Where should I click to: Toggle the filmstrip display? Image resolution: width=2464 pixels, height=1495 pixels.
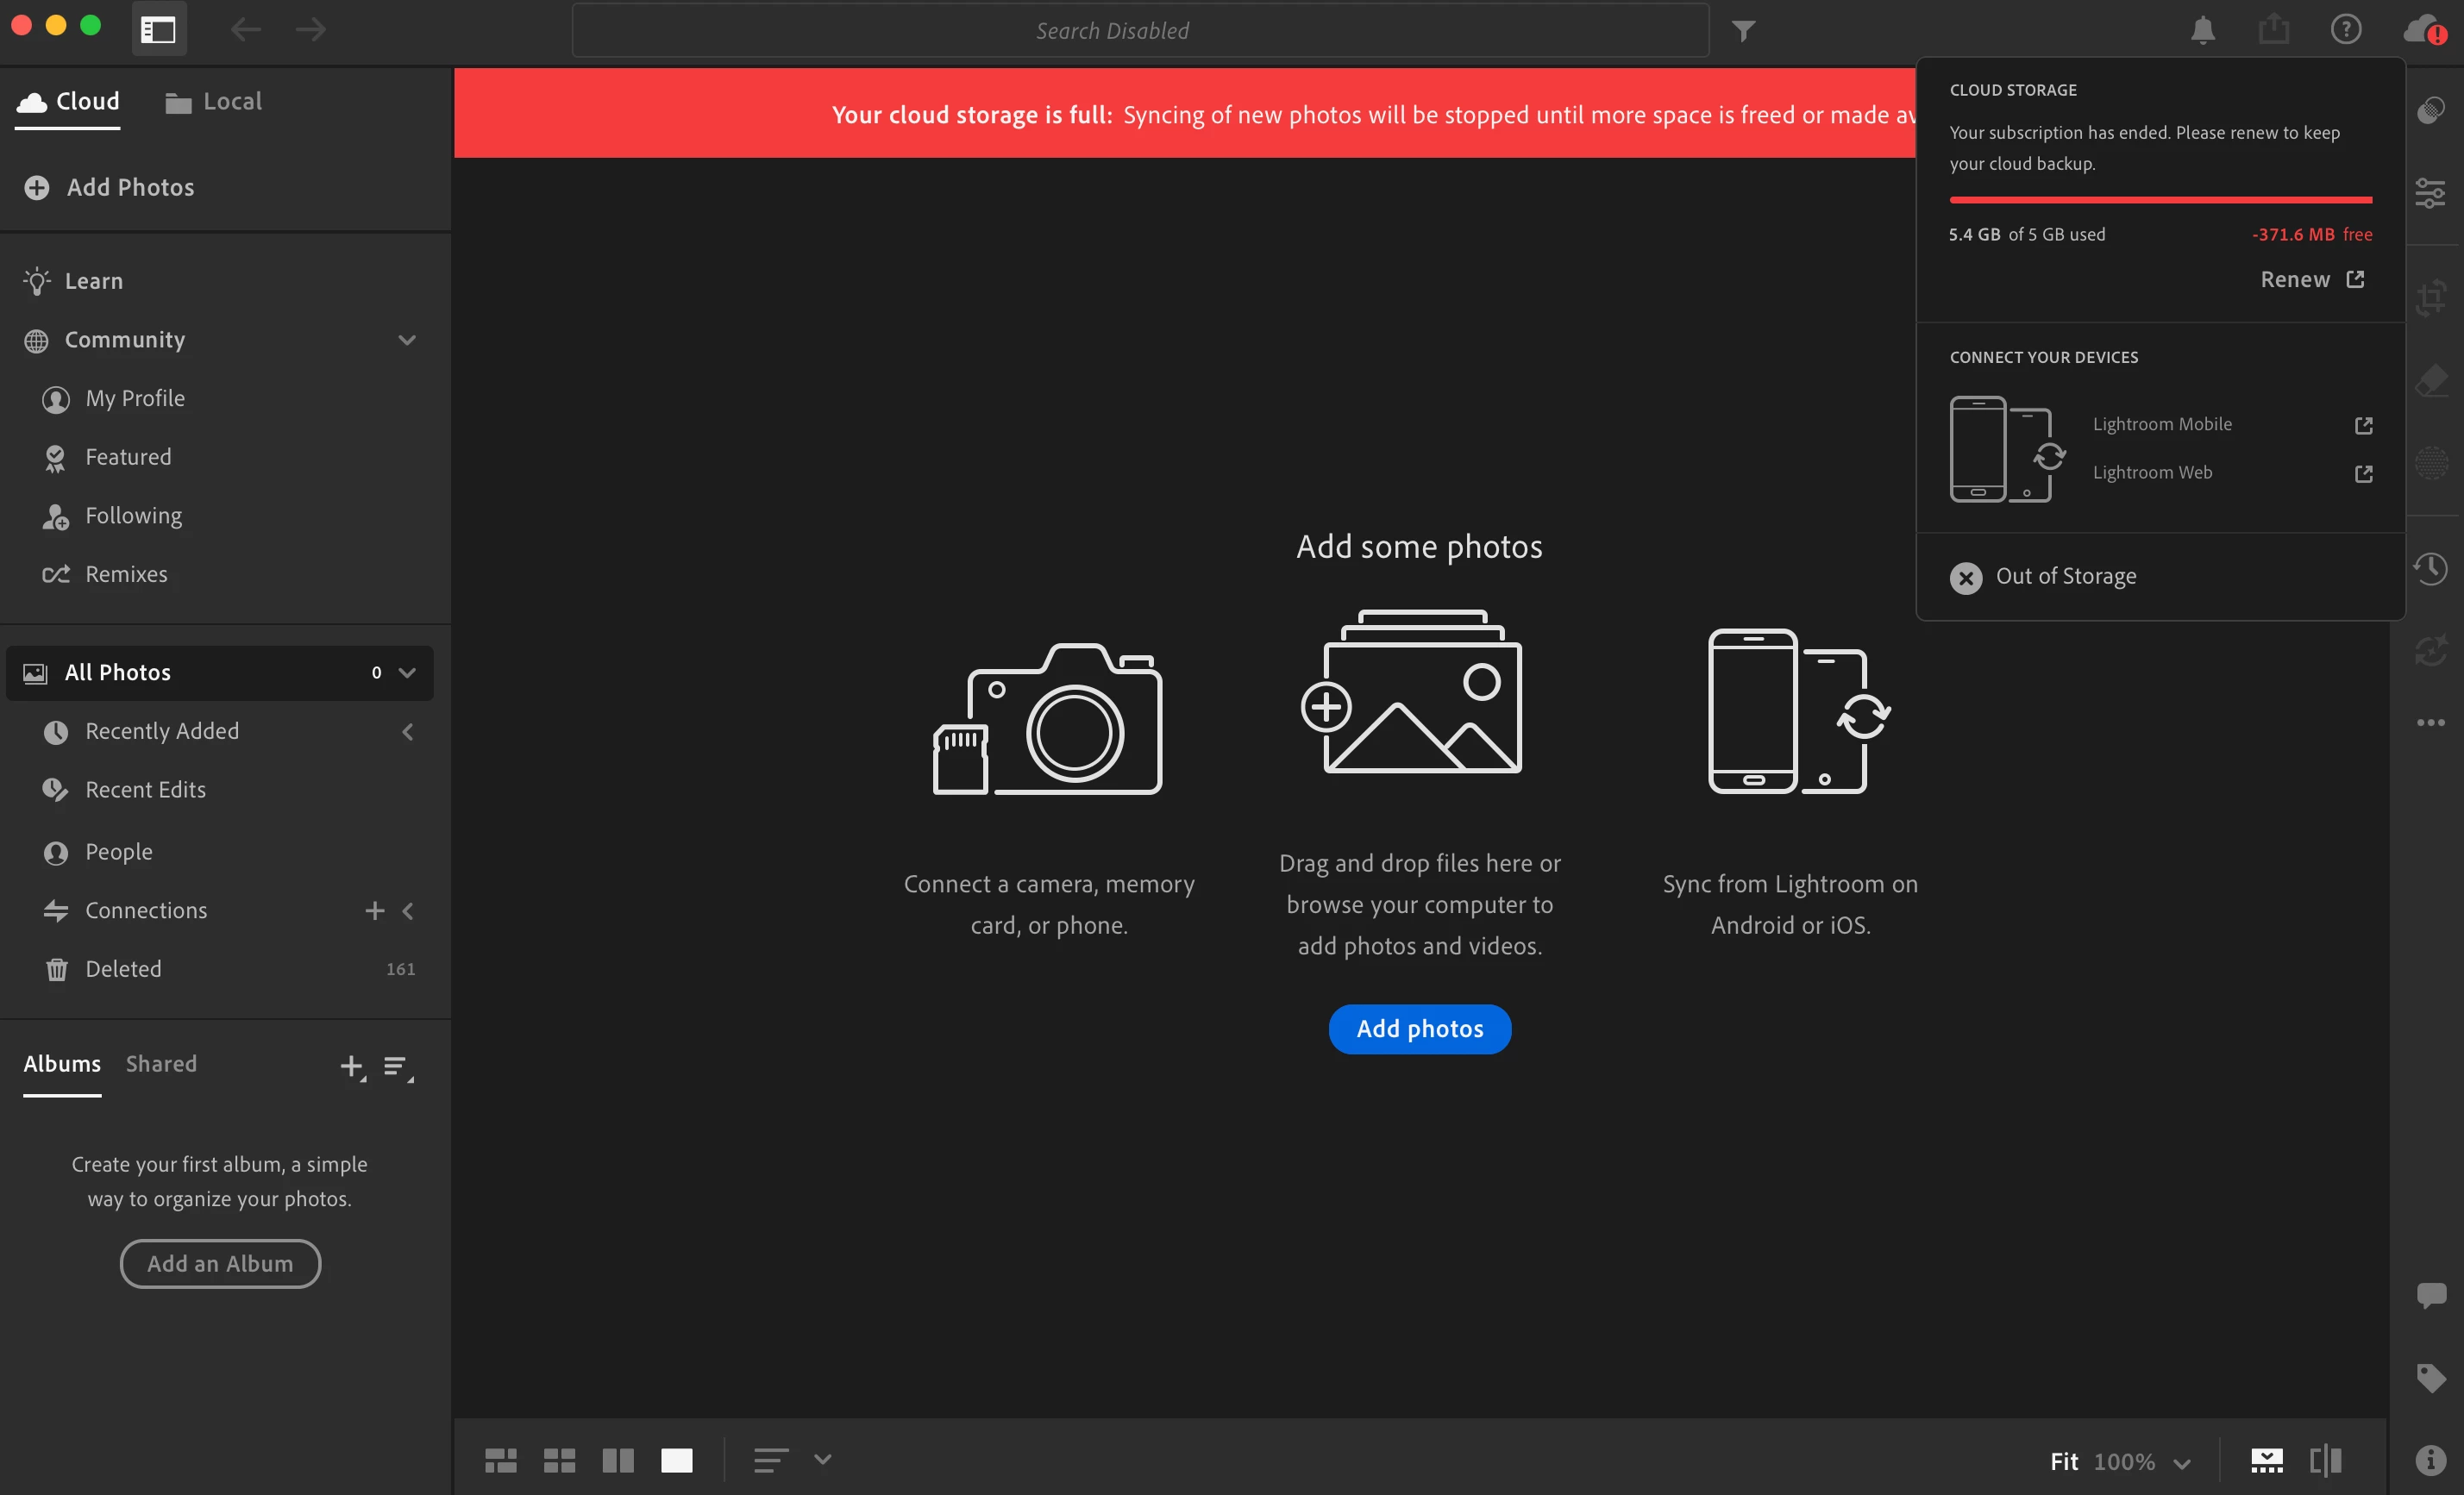(x=2266, y=1460)
